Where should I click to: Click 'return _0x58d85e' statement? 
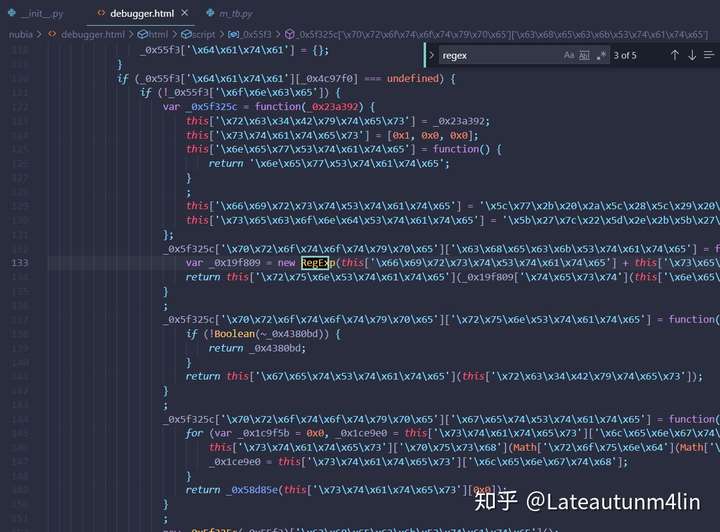coord(231,490)
